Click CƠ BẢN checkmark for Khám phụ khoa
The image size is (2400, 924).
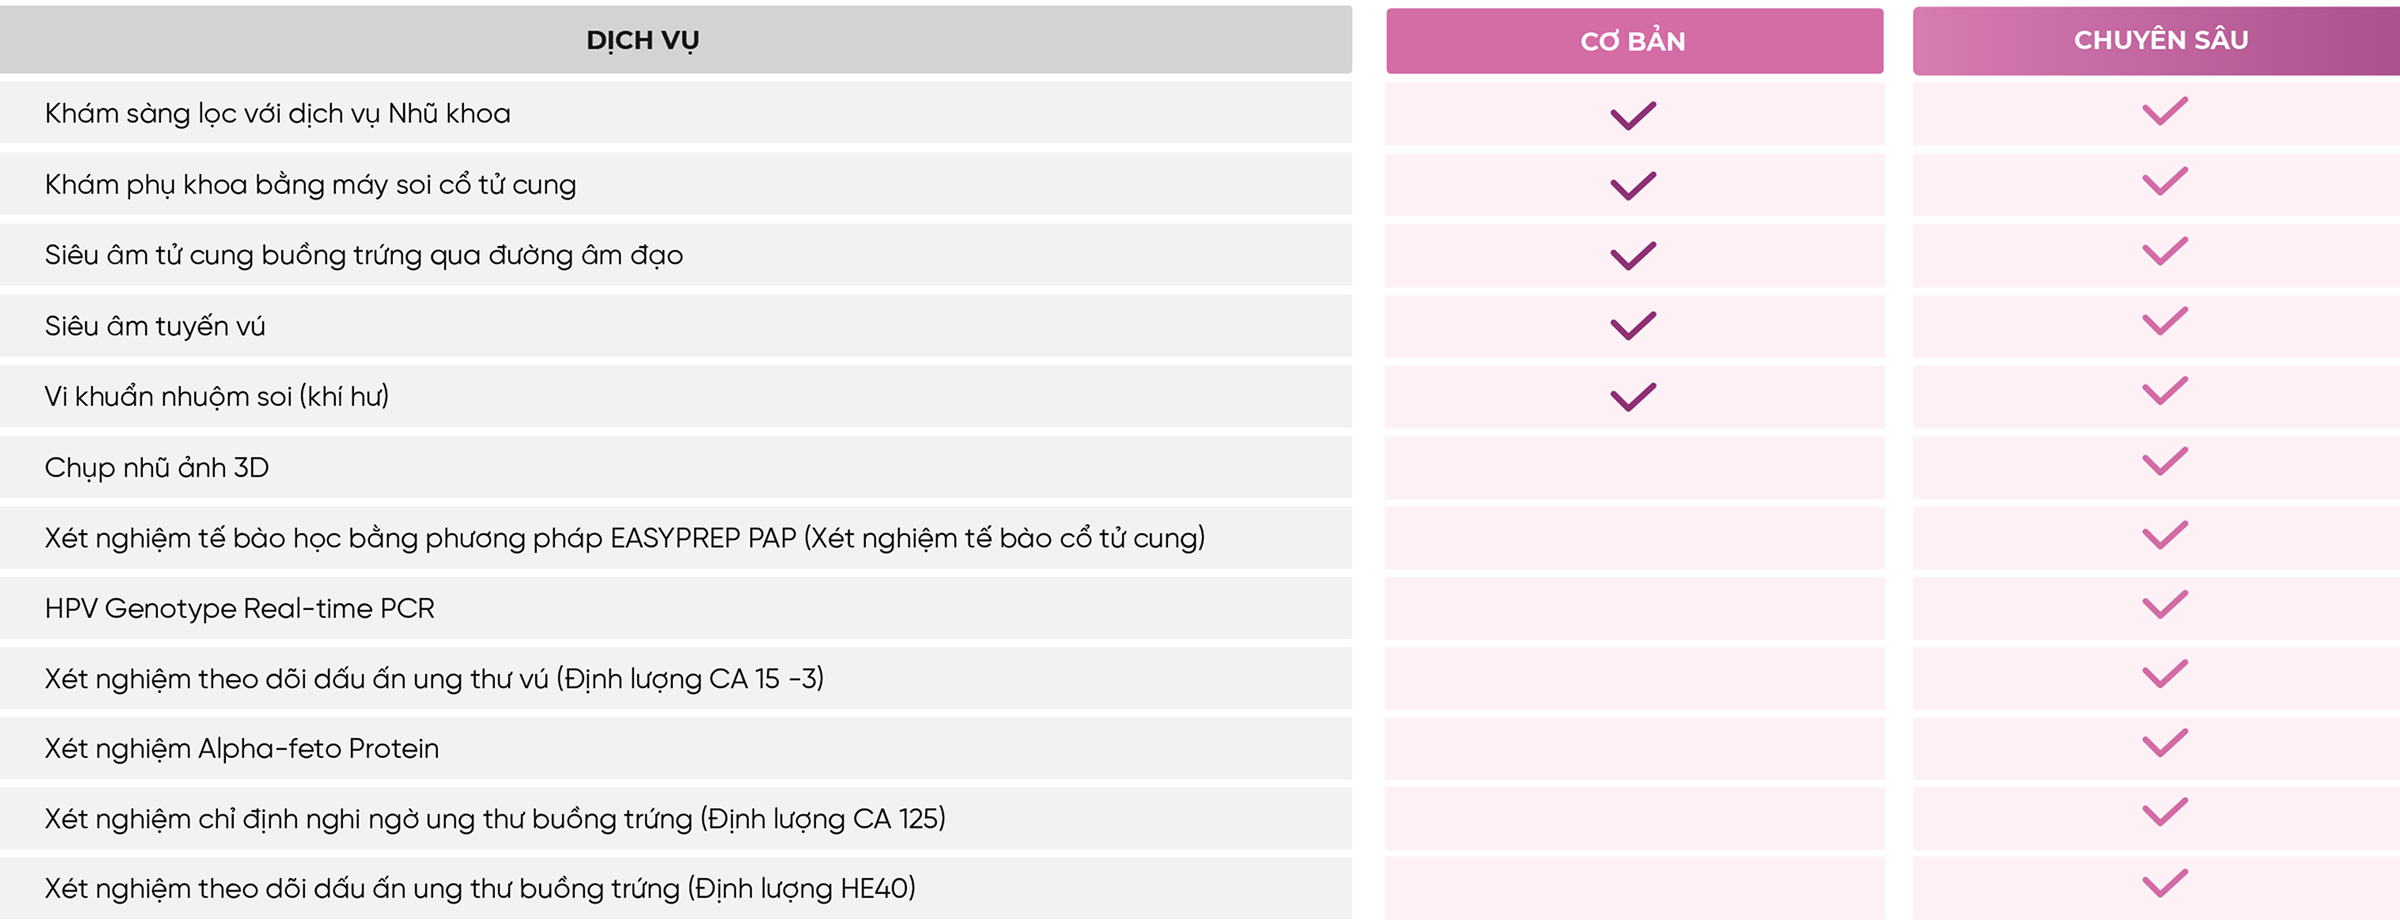[1633, 186]
